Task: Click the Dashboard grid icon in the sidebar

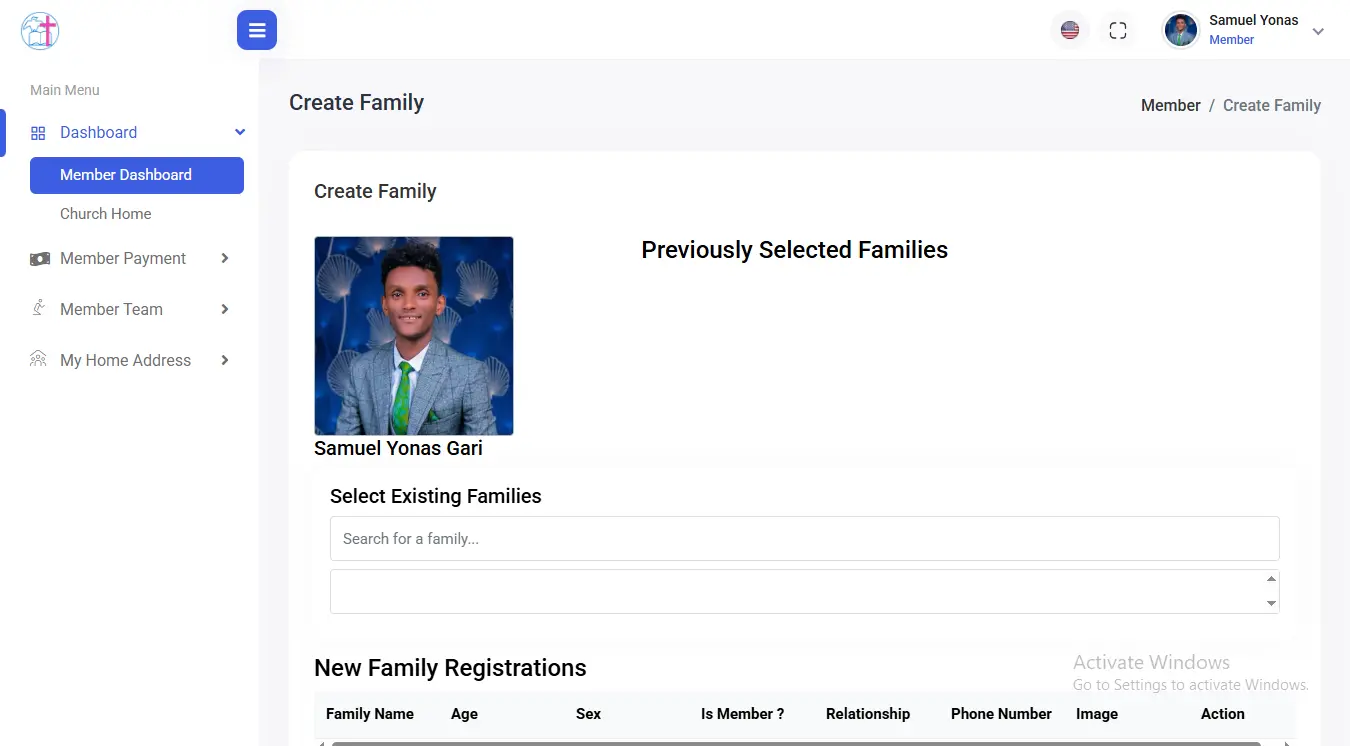Action: 38,132
